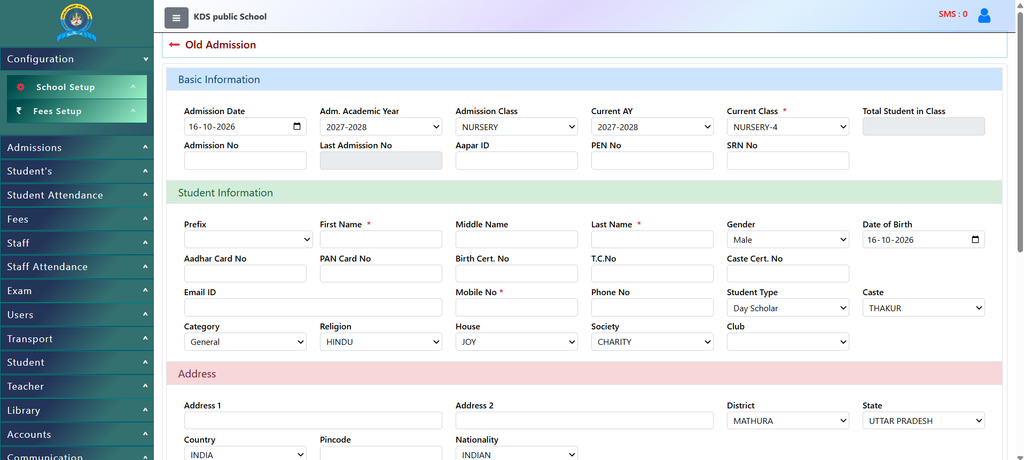Open the Exam sidebar menu

click(x=76, y=291)
